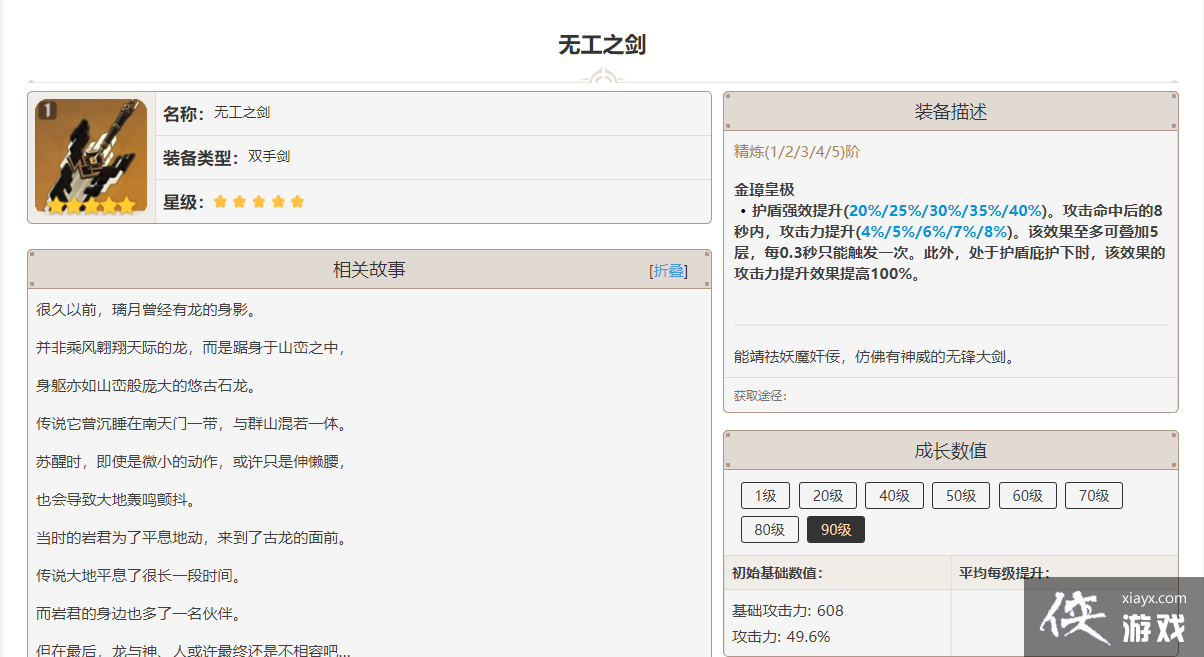
Task: Select the 40级 level button
Action: (894, 495)
